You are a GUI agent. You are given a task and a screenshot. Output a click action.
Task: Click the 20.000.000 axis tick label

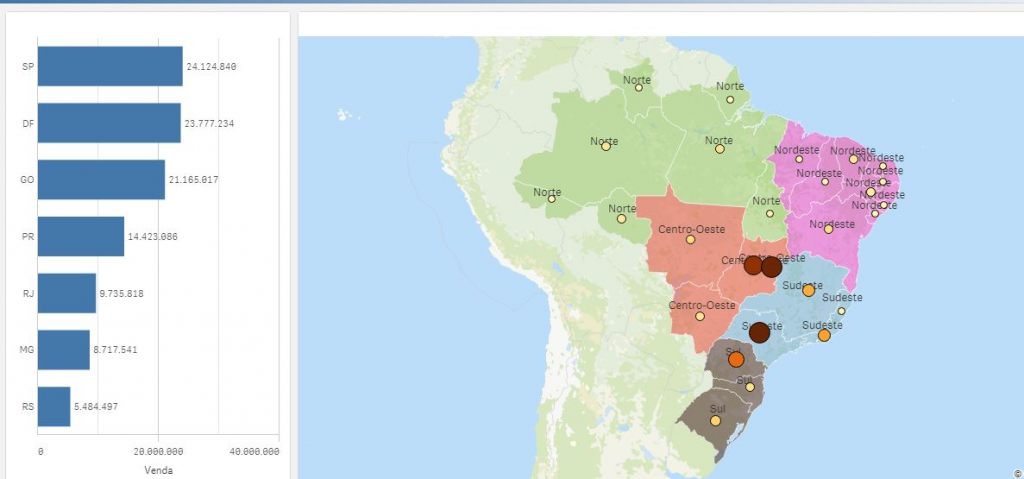pyautogui.click(x=159, y=452)
